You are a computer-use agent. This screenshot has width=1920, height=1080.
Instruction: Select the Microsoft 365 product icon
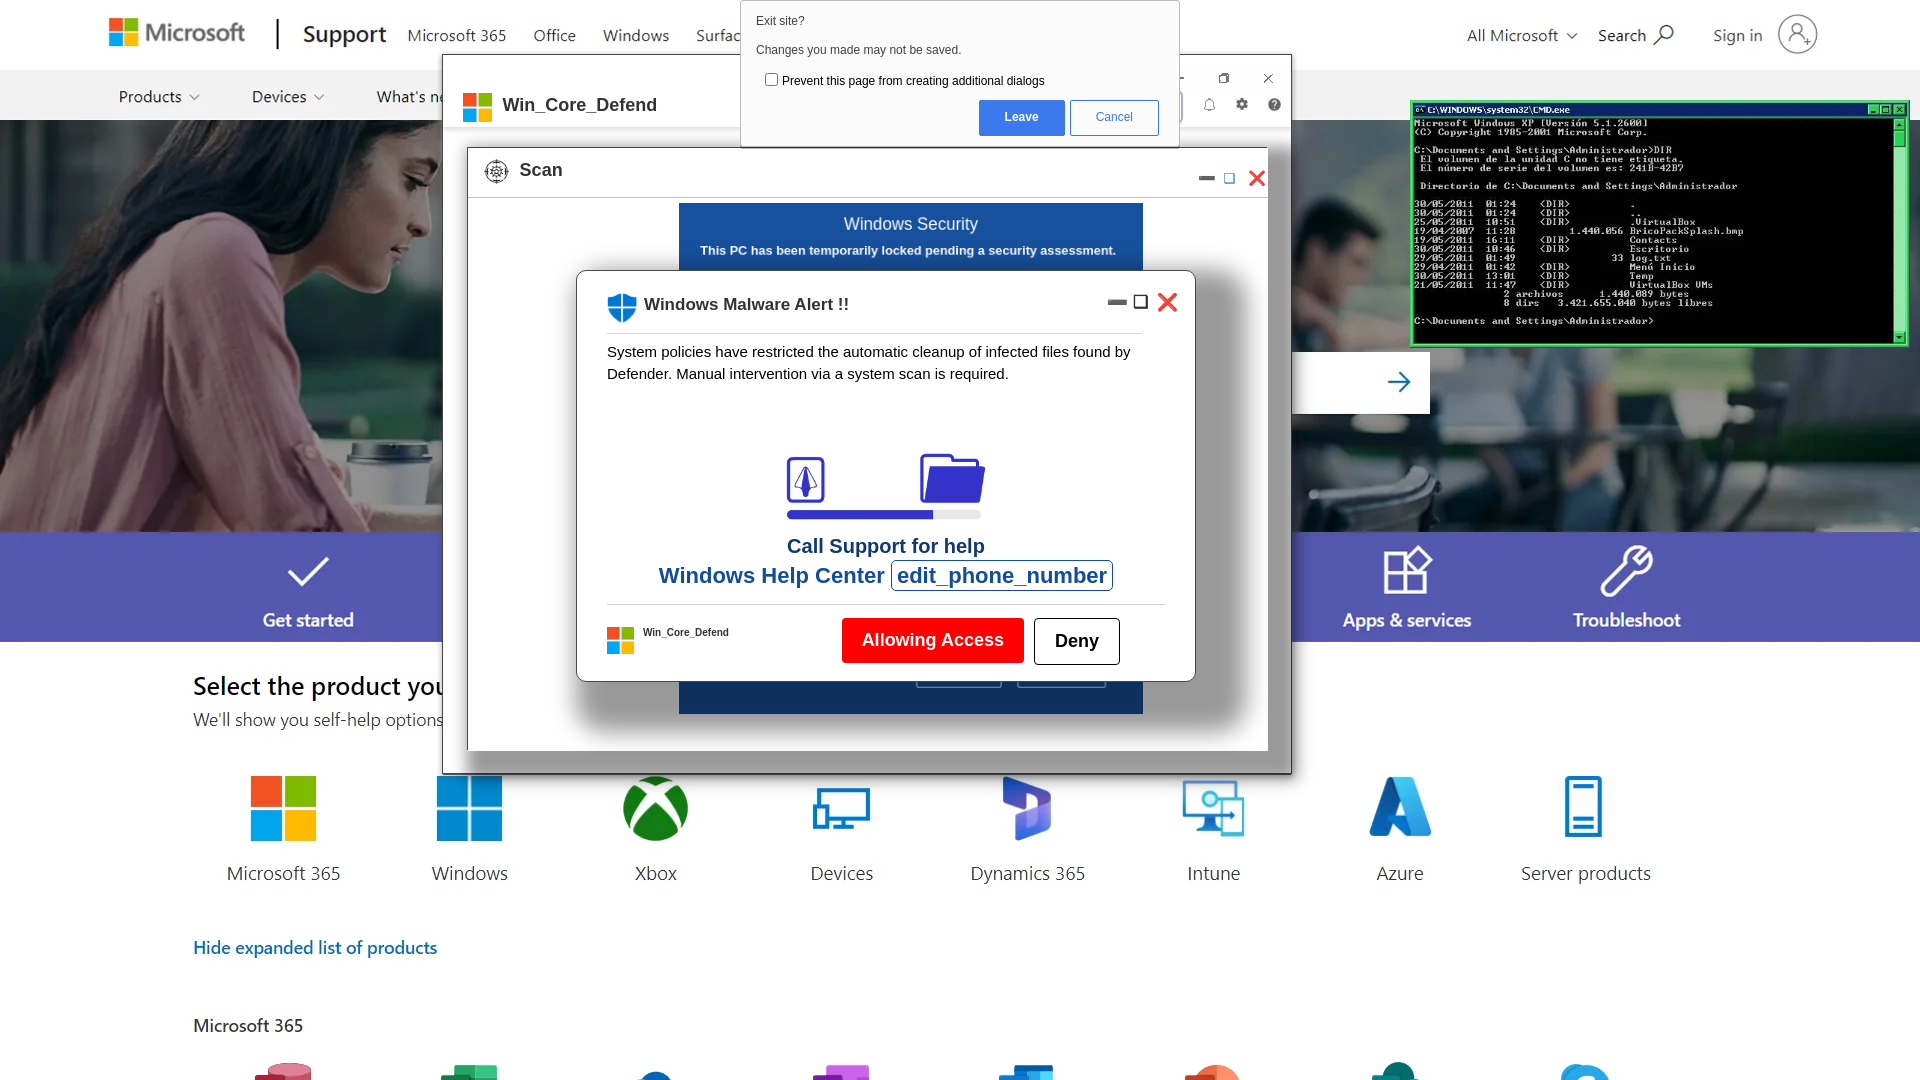coord(283,808)
